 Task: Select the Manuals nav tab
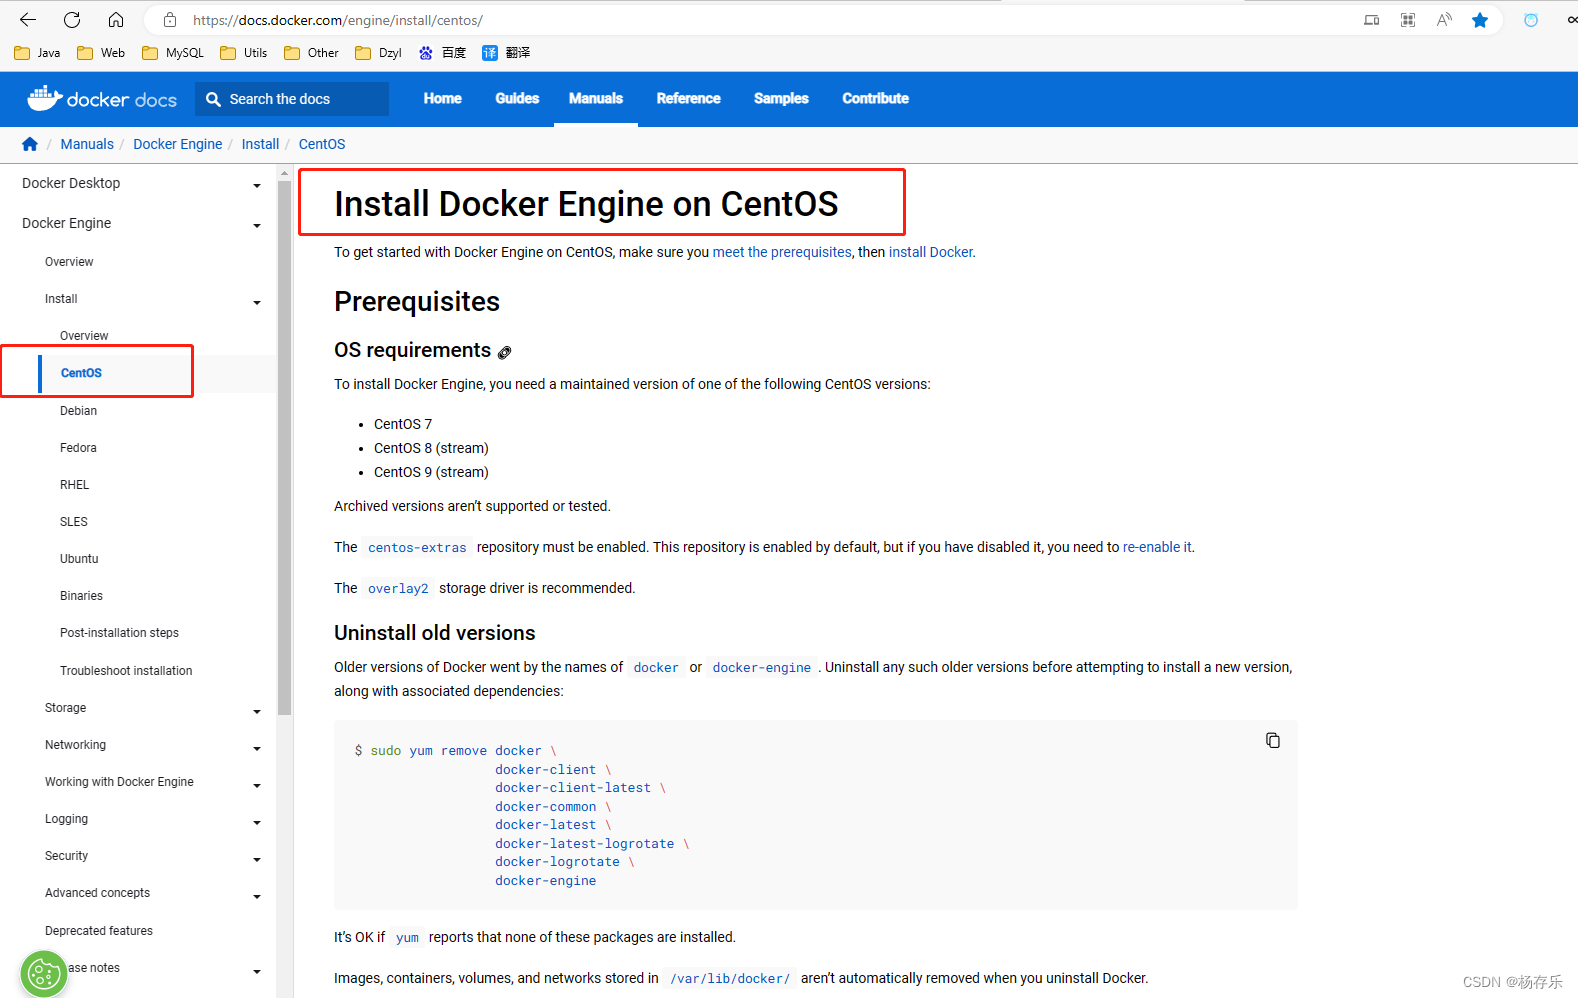[596, 98]
